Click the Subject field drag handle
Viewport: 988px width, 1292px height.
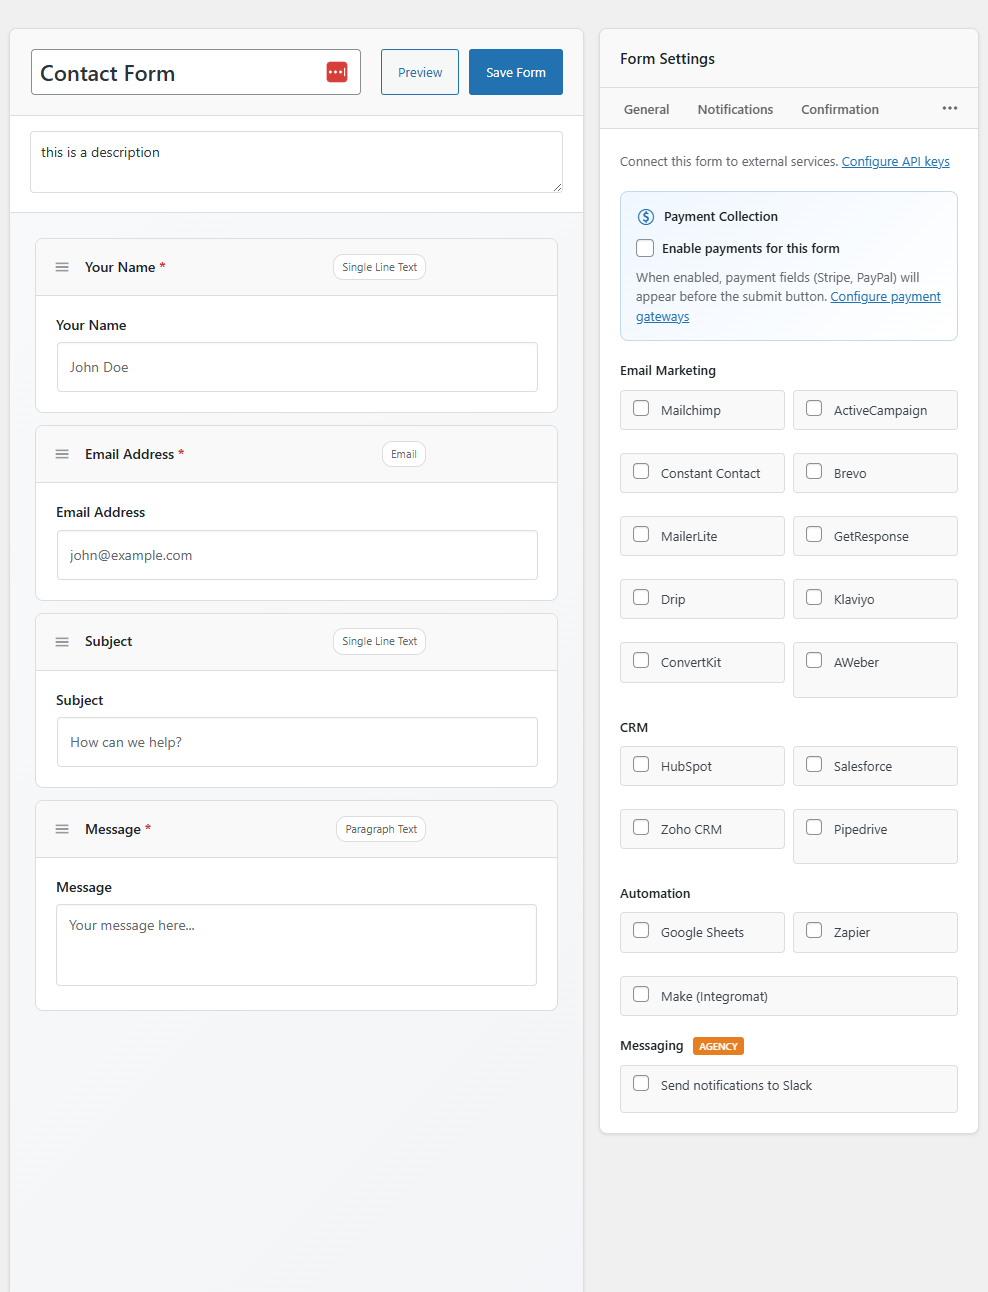point(62,641)
